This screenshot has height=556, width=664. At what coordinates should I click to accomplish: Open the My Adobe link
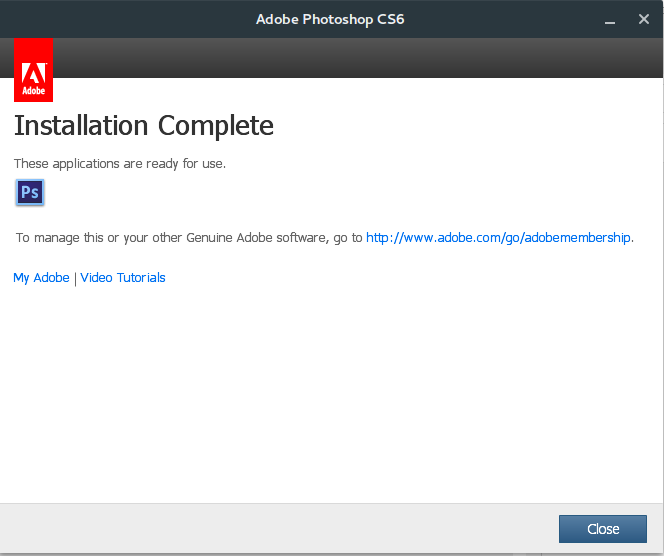(41, 278)
